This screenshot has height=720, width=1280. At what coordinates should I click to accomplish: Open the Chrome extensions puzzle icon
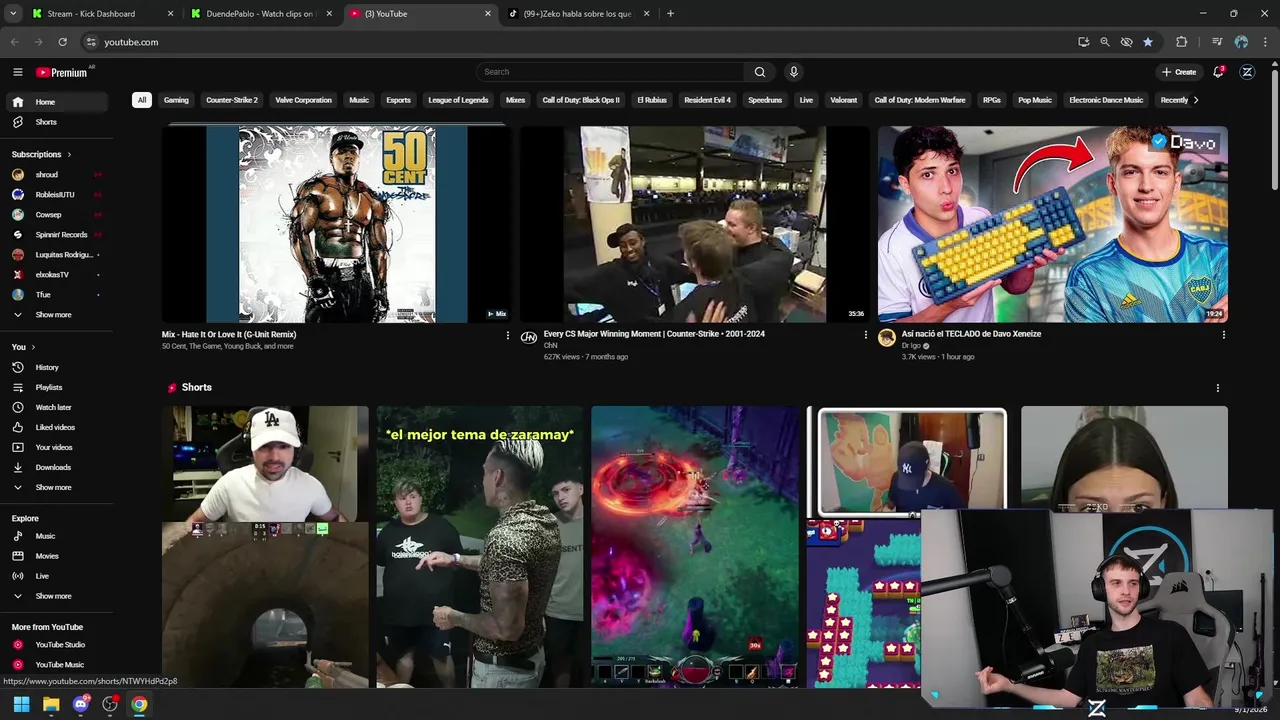tap(1182, 42)
